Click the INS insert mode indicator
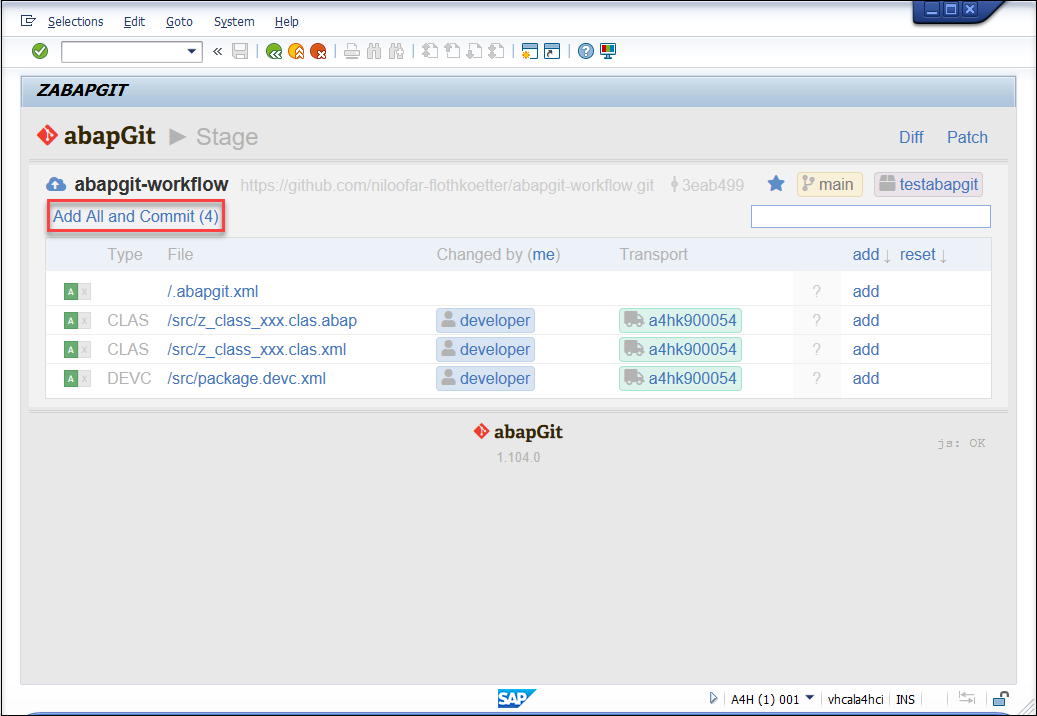This screenshot has height=716, width=1037. pyautogui.click(x=905, y=699)
